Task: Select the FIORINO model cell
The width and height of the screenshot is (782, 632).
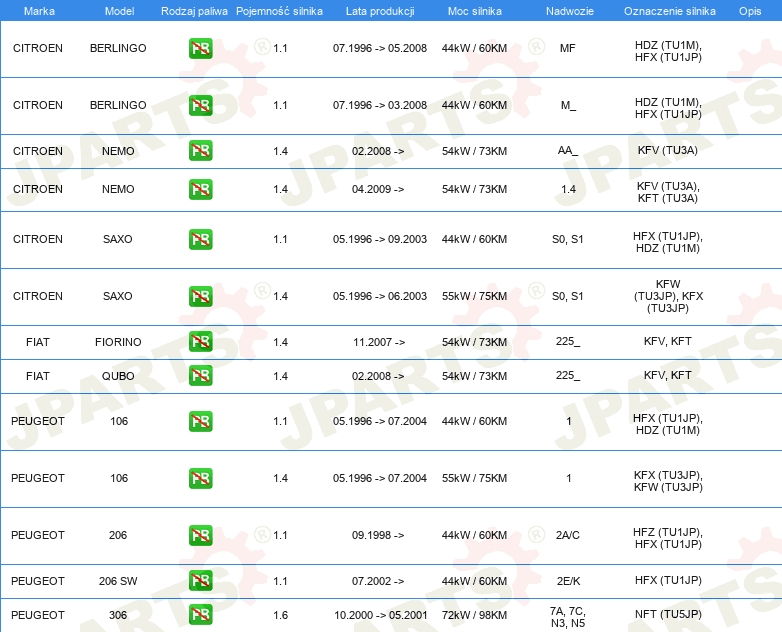Action: 118,342
